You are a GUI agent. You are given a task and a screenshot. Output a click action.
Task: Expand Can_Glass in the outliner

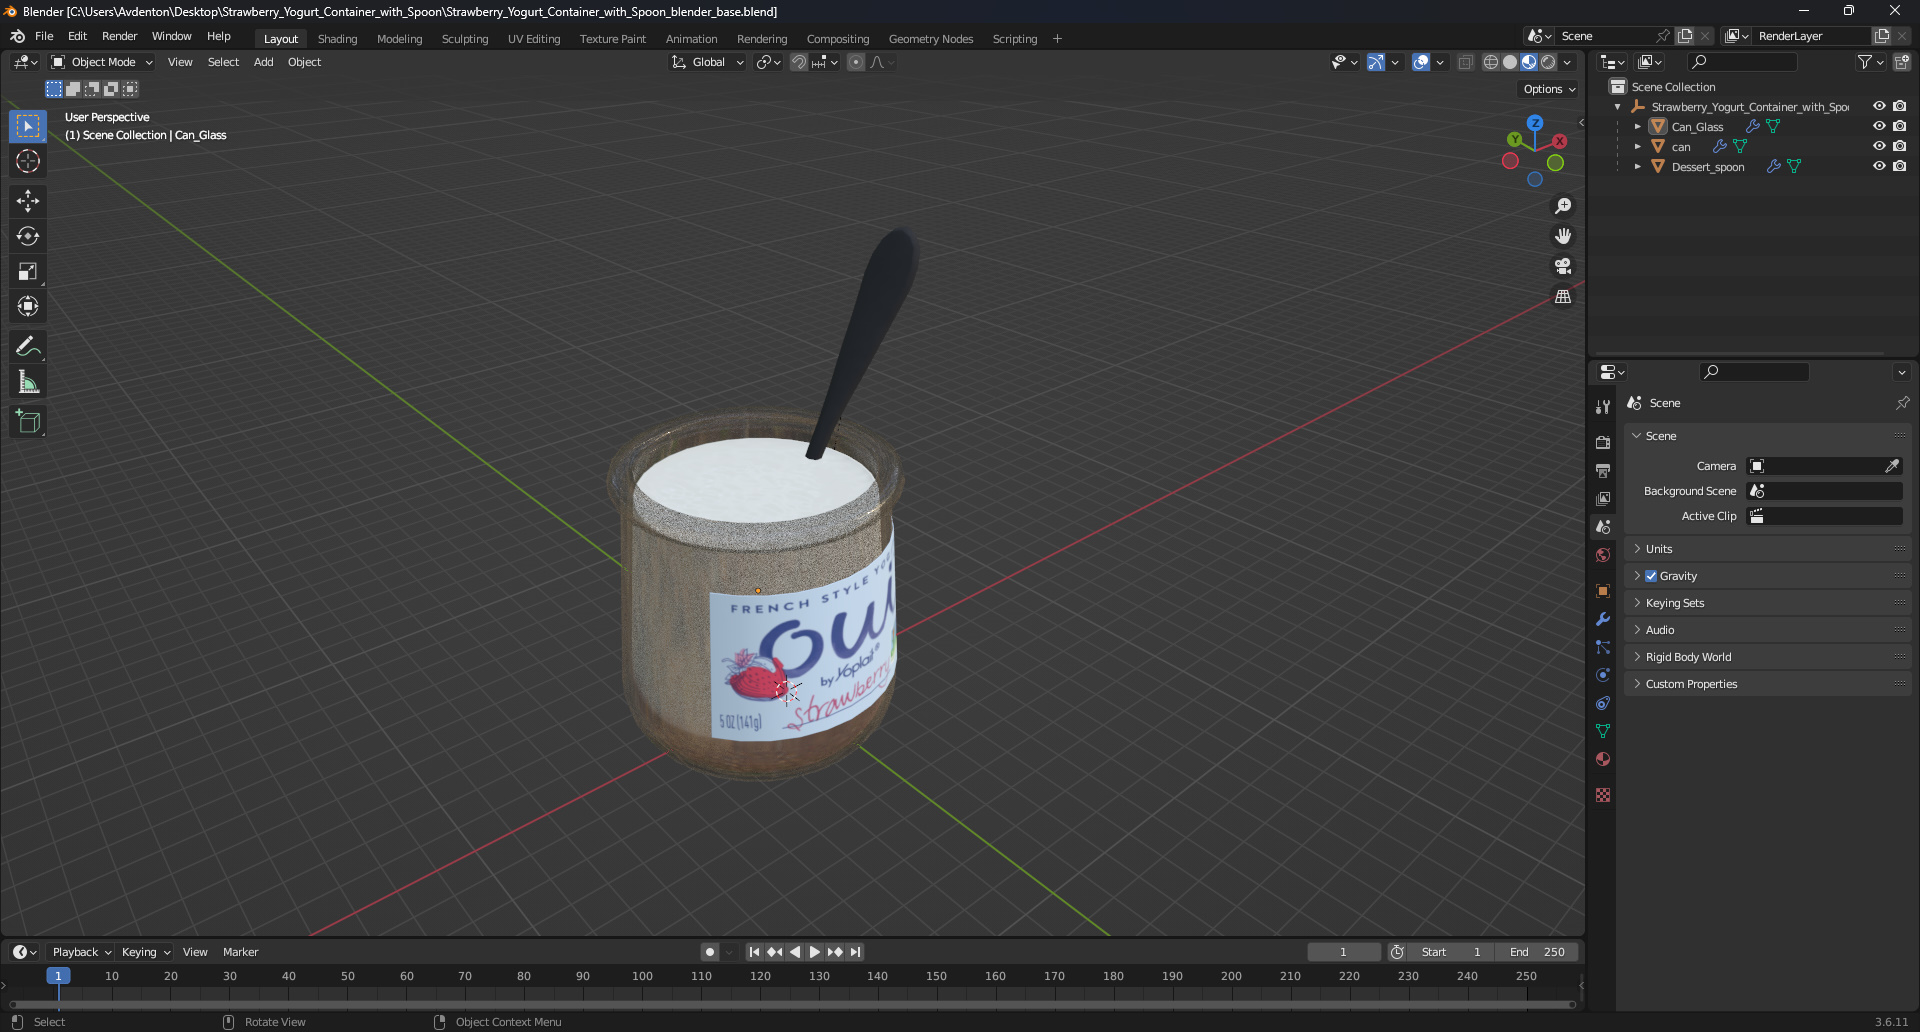(1637, 127)
